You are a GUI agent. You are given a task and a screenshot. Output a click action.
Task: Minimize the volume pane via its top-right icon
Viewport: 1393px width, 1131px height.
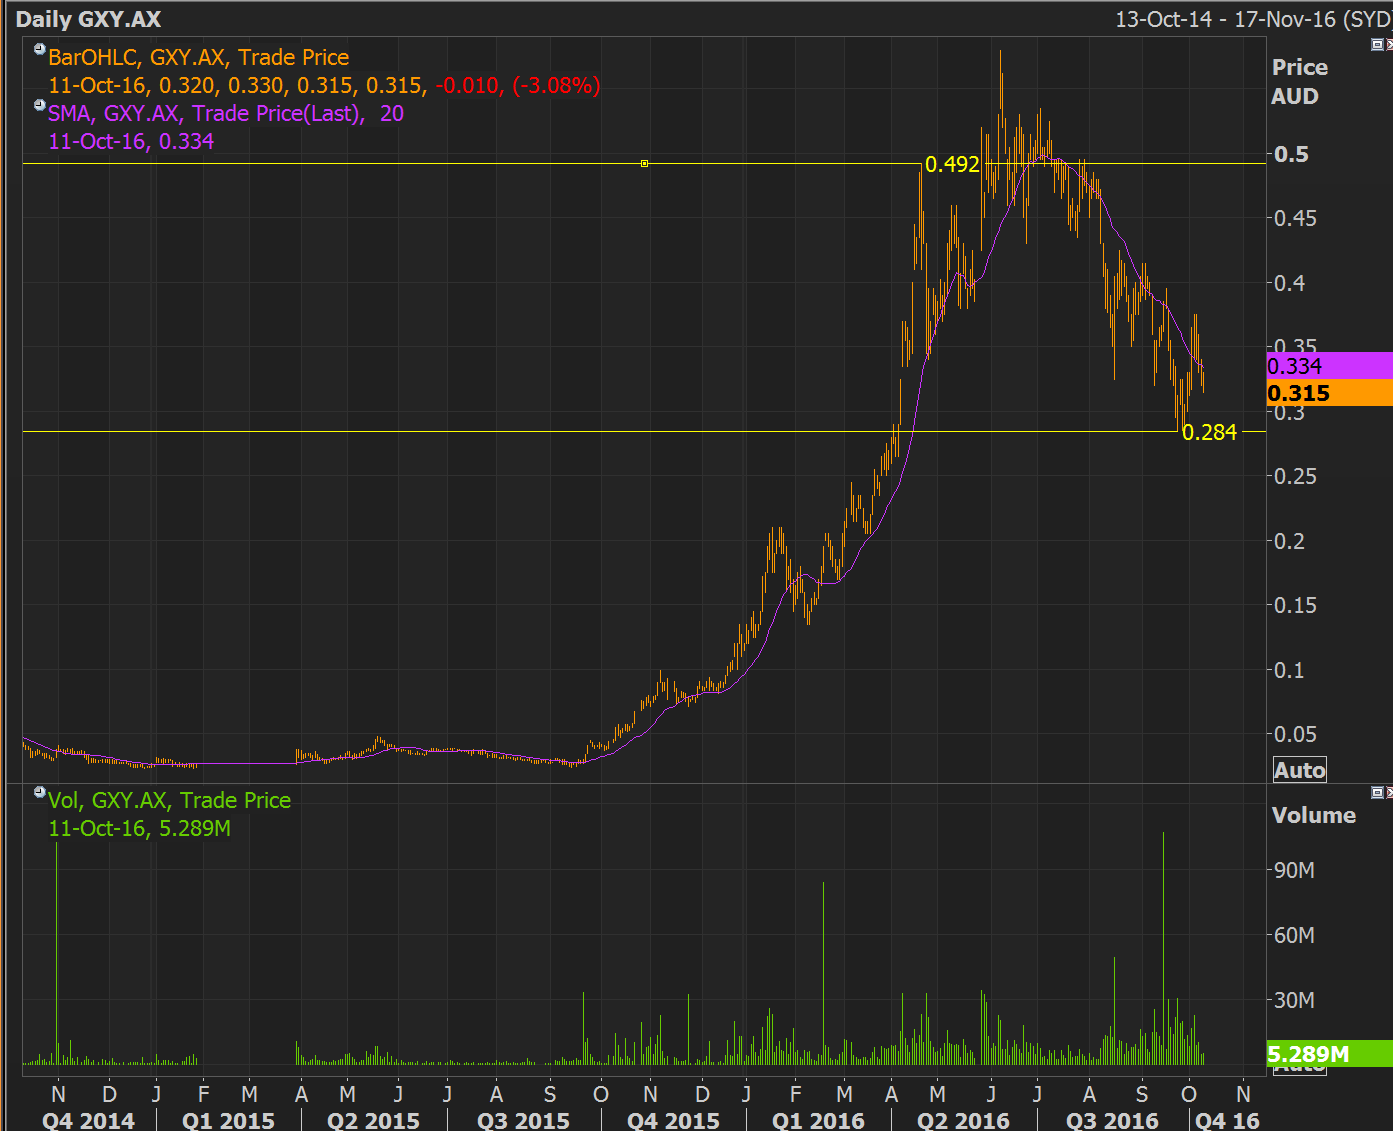point(1377,792)
